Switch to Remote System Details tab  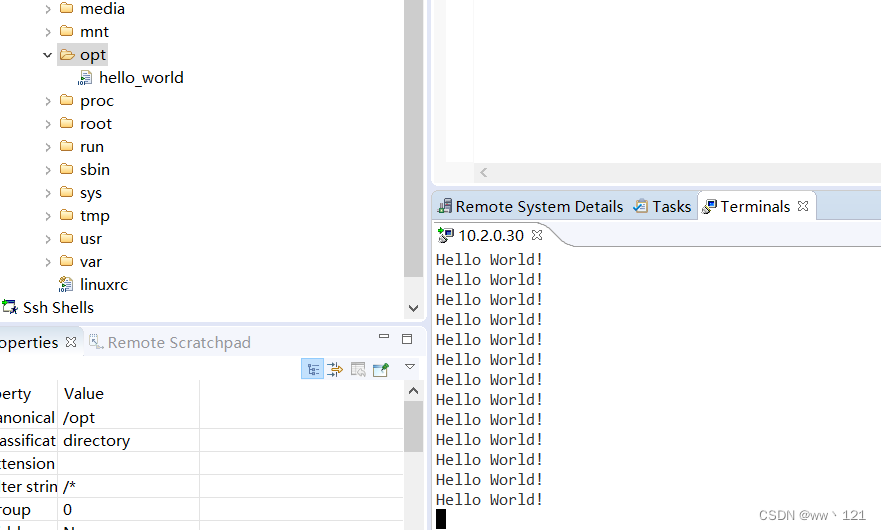click(539, 207)
